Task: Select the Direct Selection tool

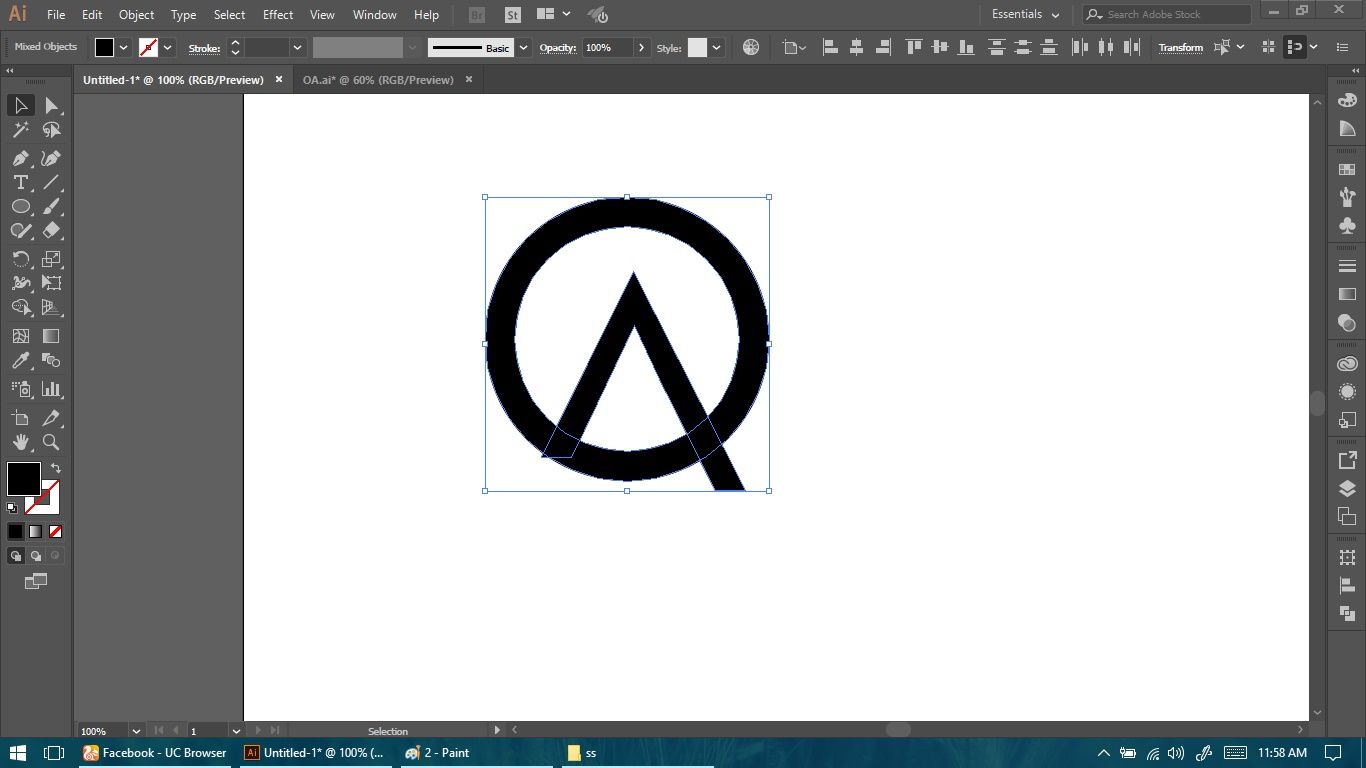Action: coord(51,106)
